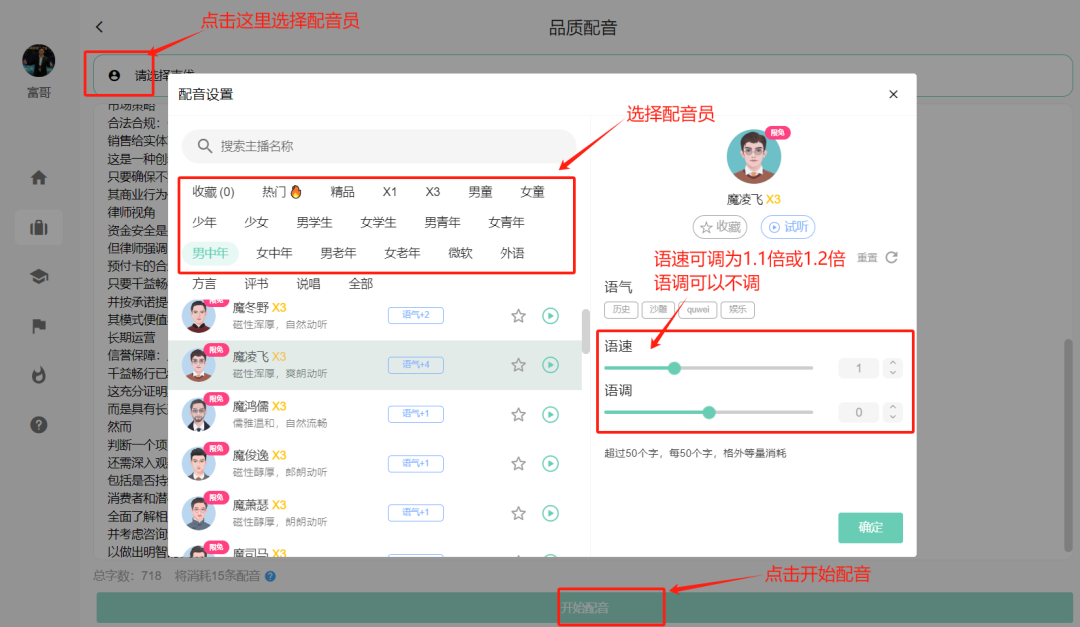This screenshot has height=627, width=1080.
Task: Click the 语速 slider handle
Action: pos(674,368)
